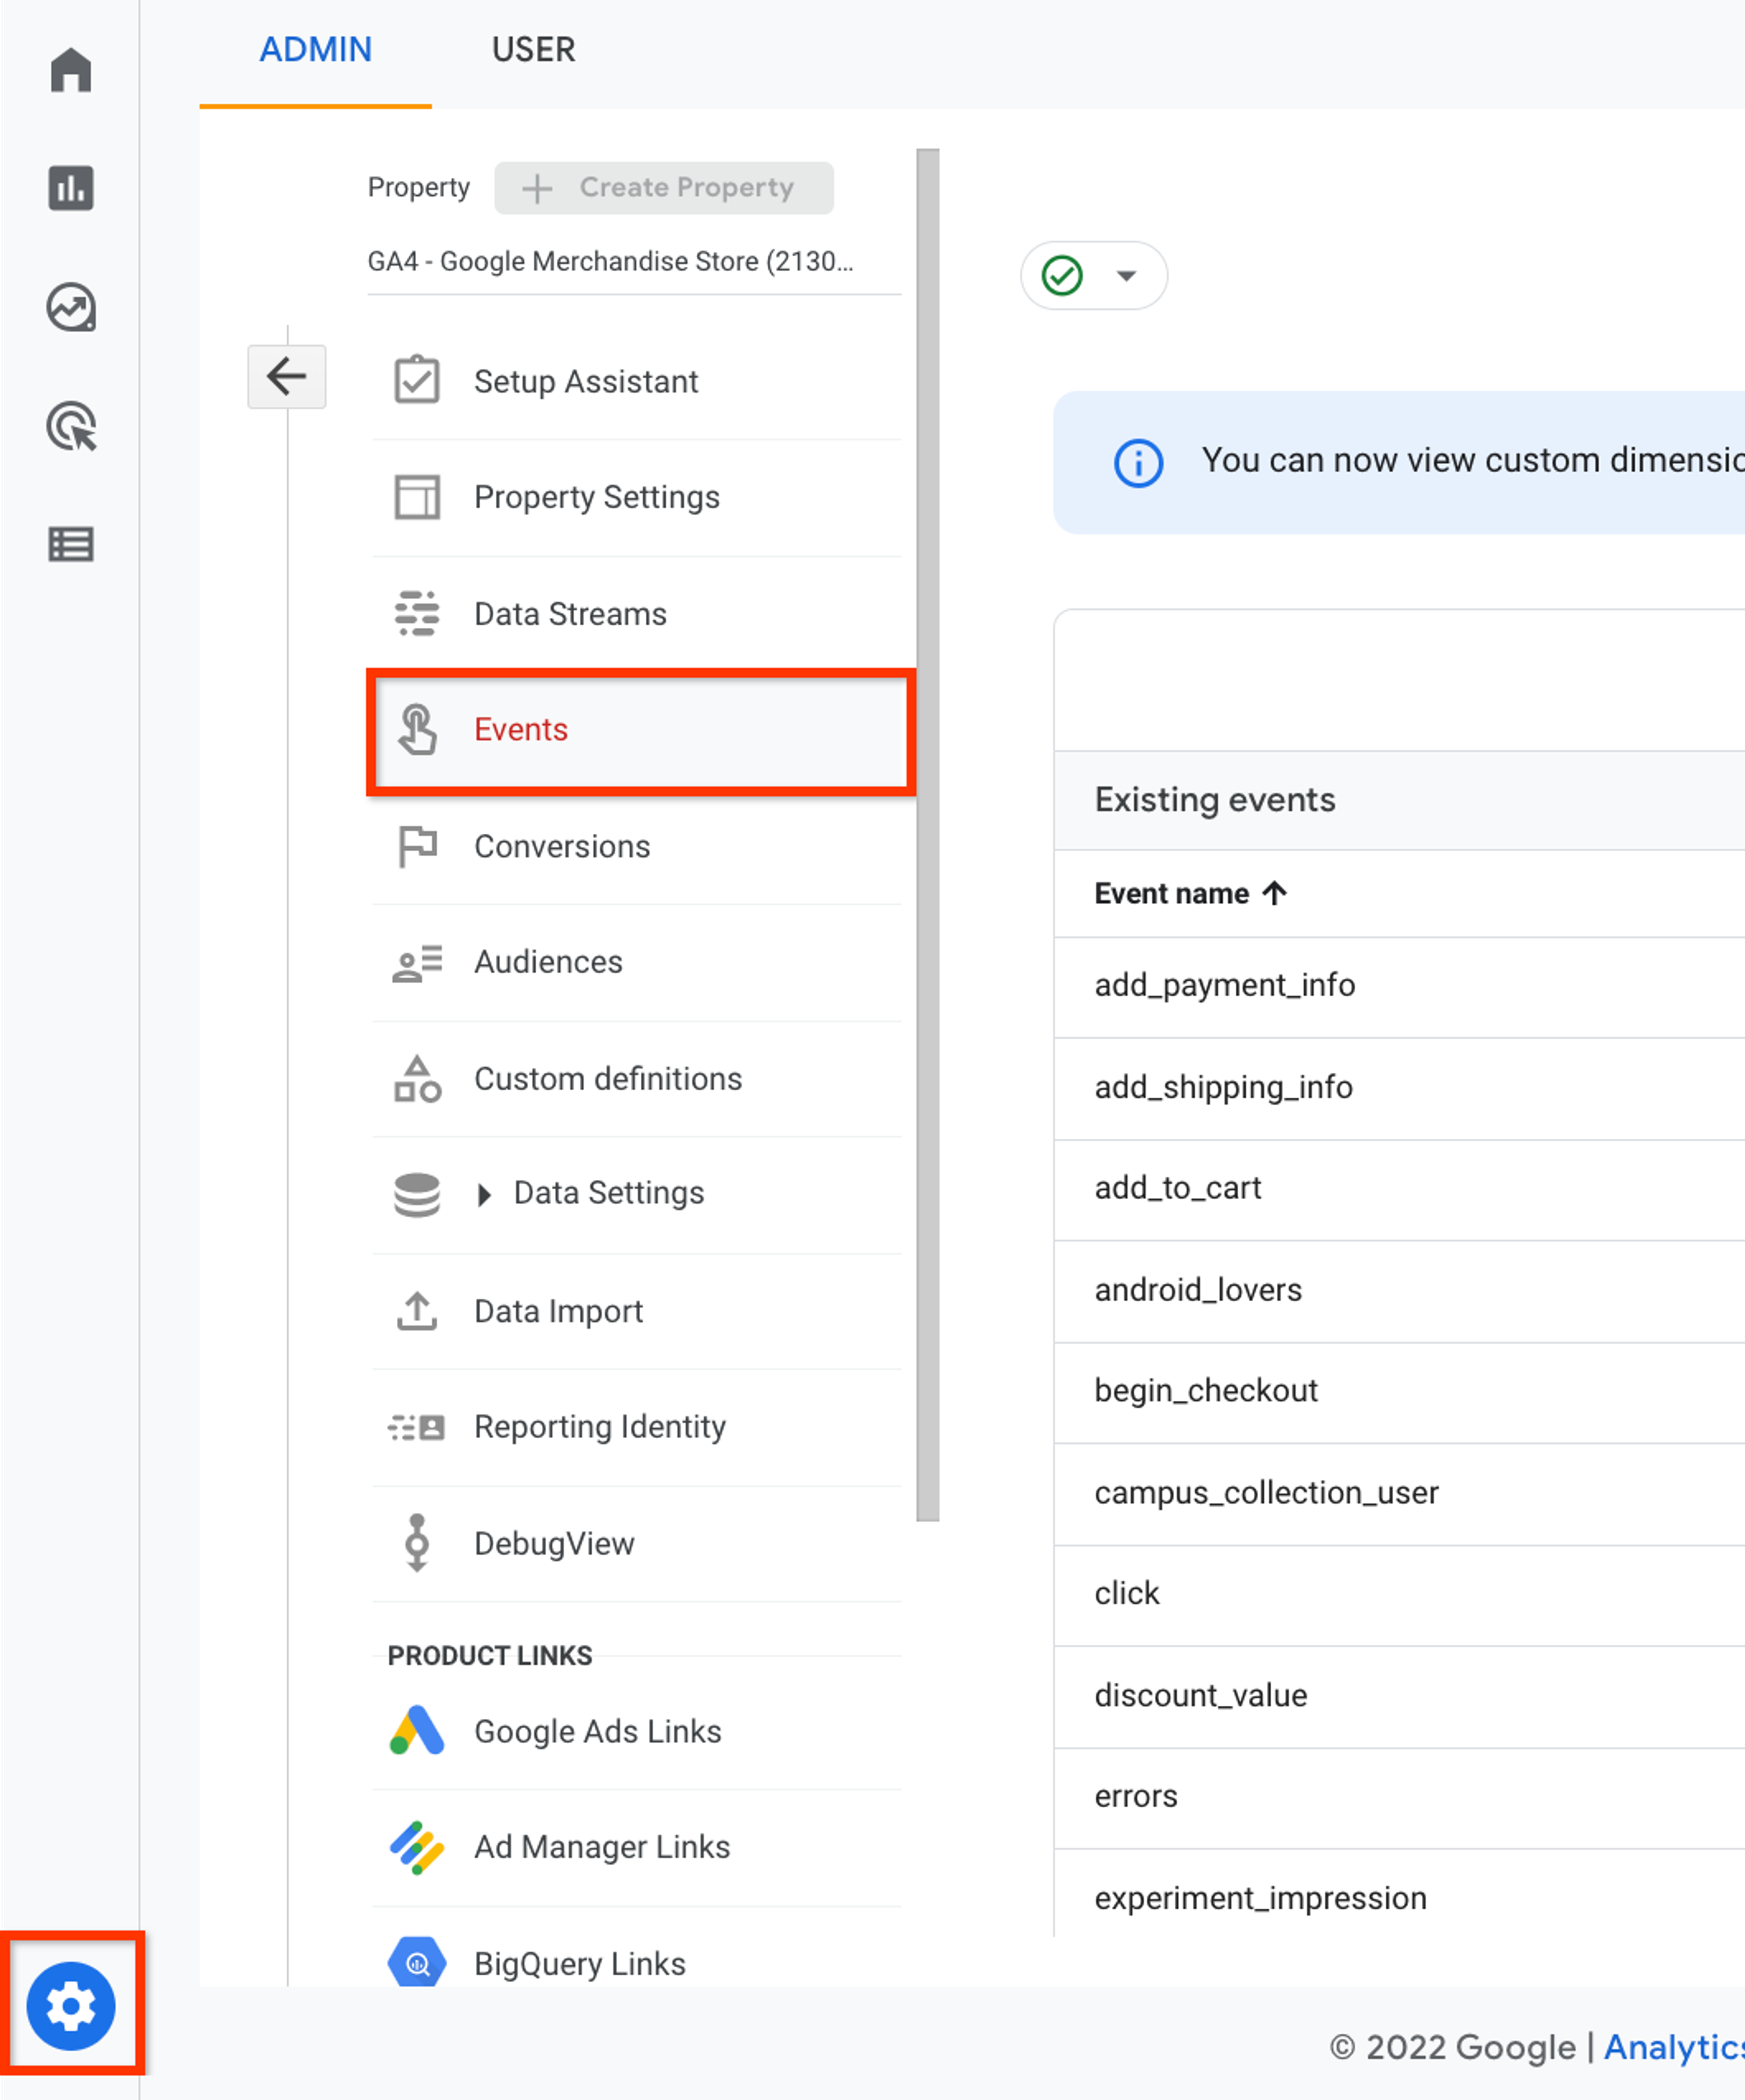Open the Home icon in left sidebar
This screenshot has width=1745, height=2100.
(x=71, y=70)
